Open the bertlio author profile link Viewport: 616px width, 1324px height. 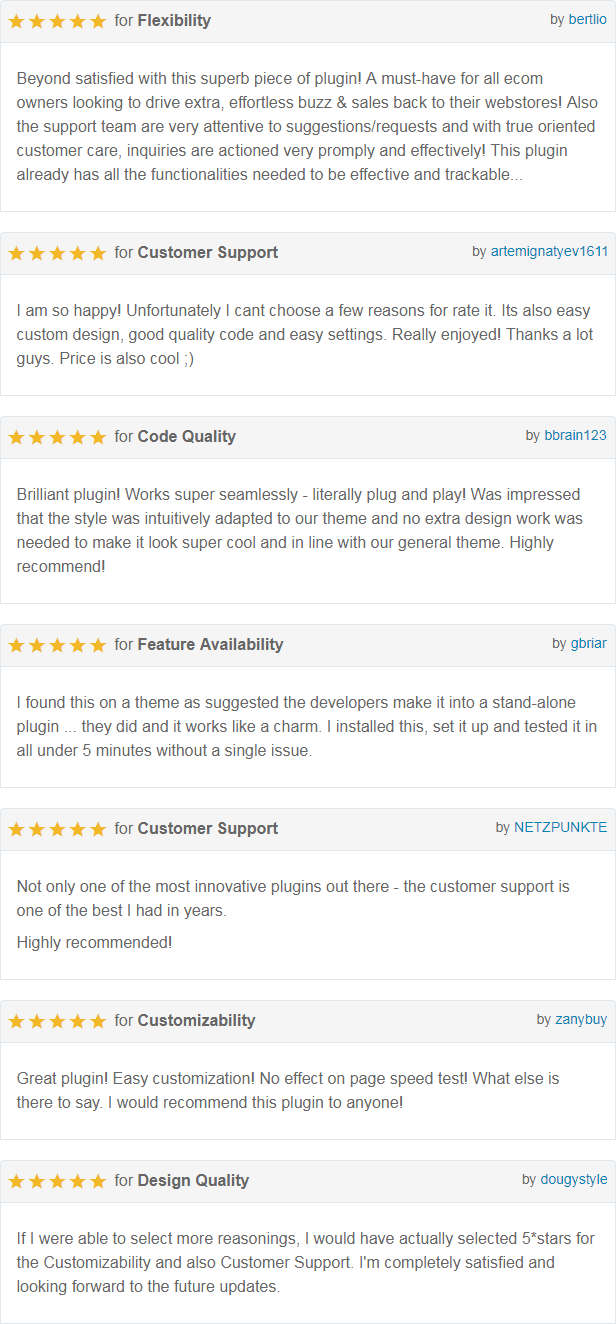point(587,20)
